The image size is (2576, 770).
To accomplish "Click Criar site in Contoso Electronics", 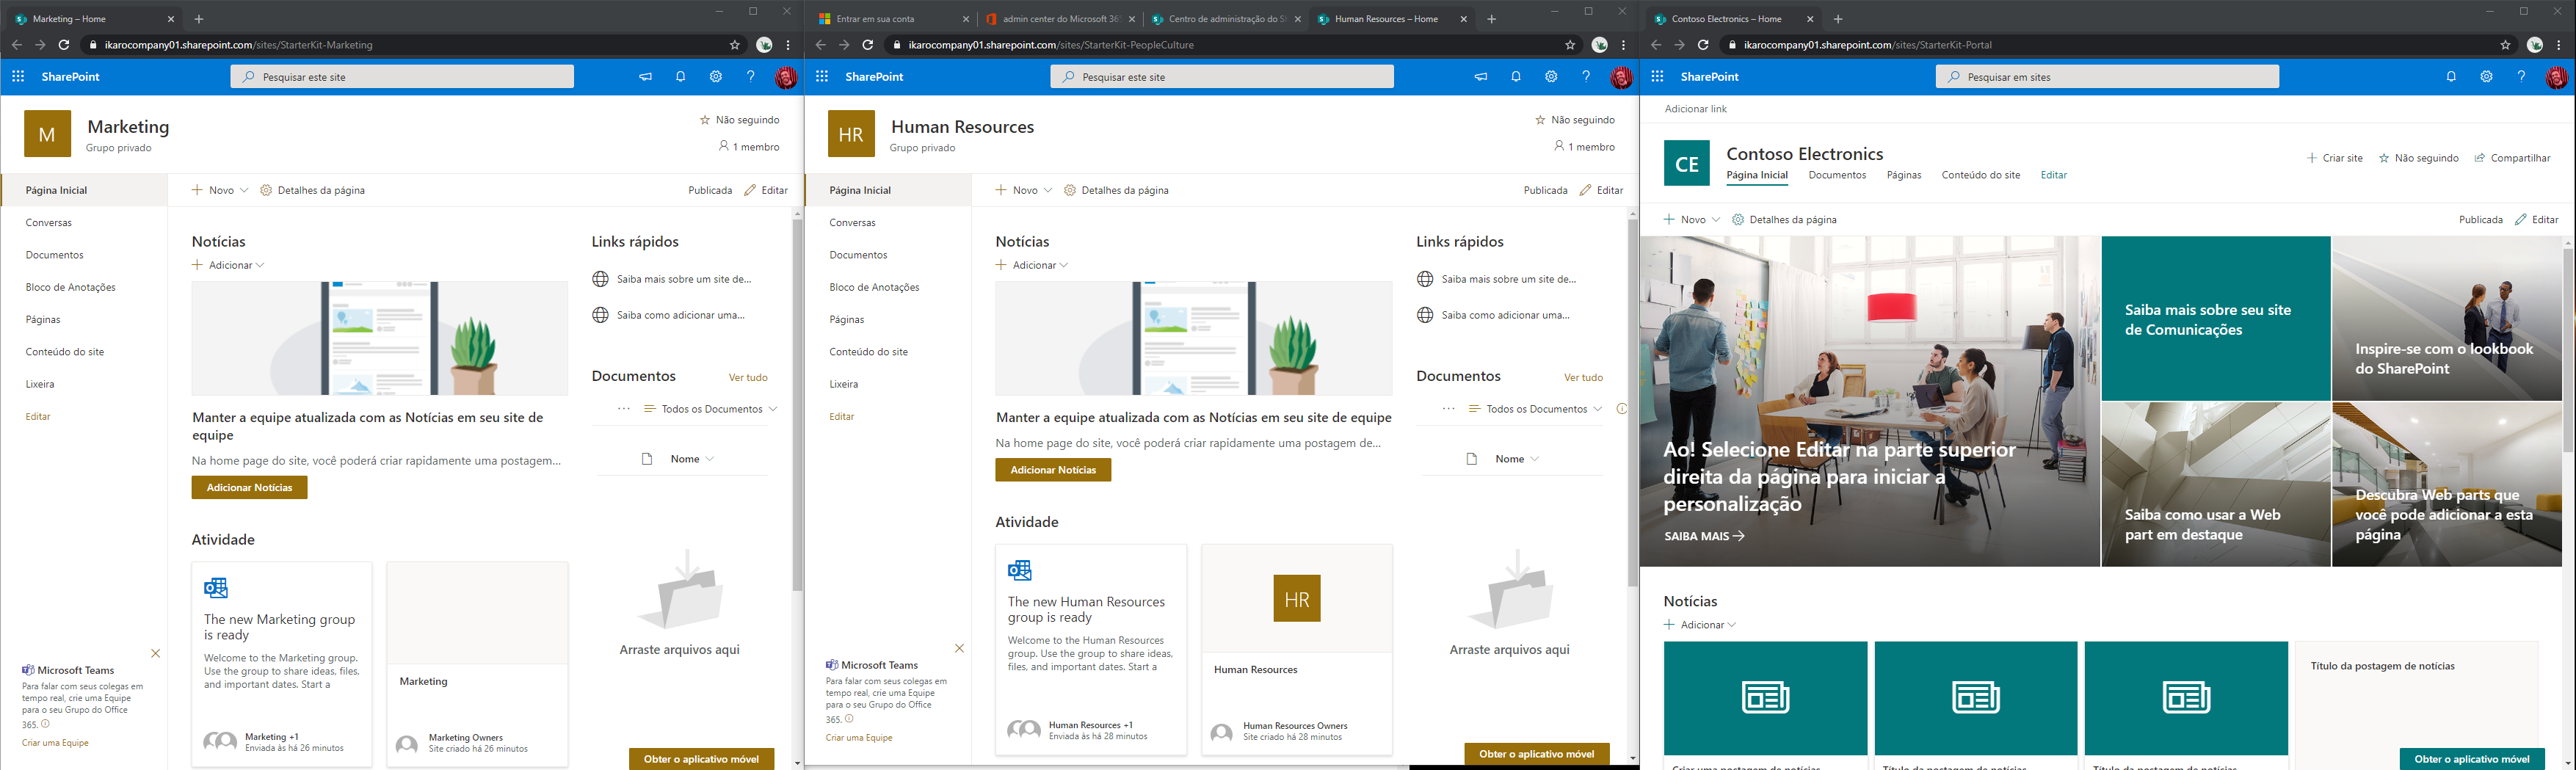I will (x=2334, y=158).
